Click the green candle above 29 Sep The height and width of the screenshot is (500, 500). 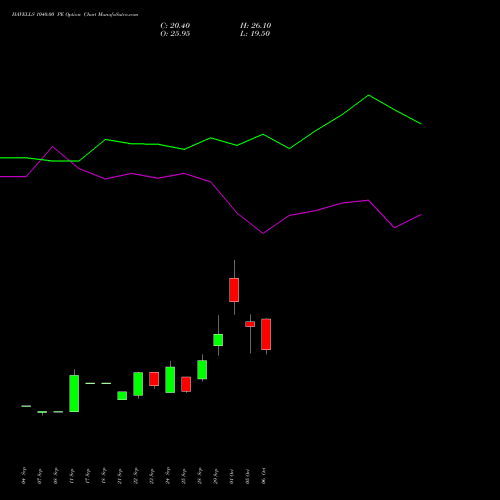click(x=218, y=340)
